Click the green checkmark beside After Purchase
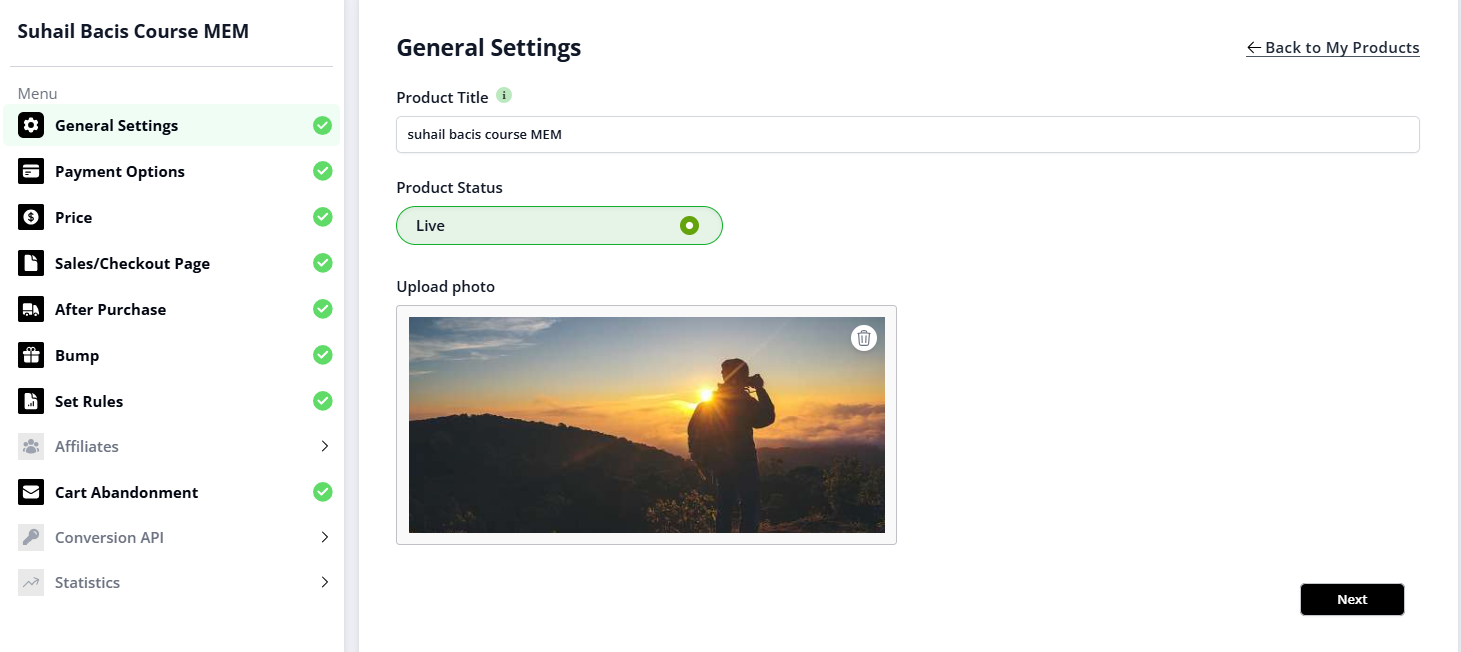 [x=322, y=309]
